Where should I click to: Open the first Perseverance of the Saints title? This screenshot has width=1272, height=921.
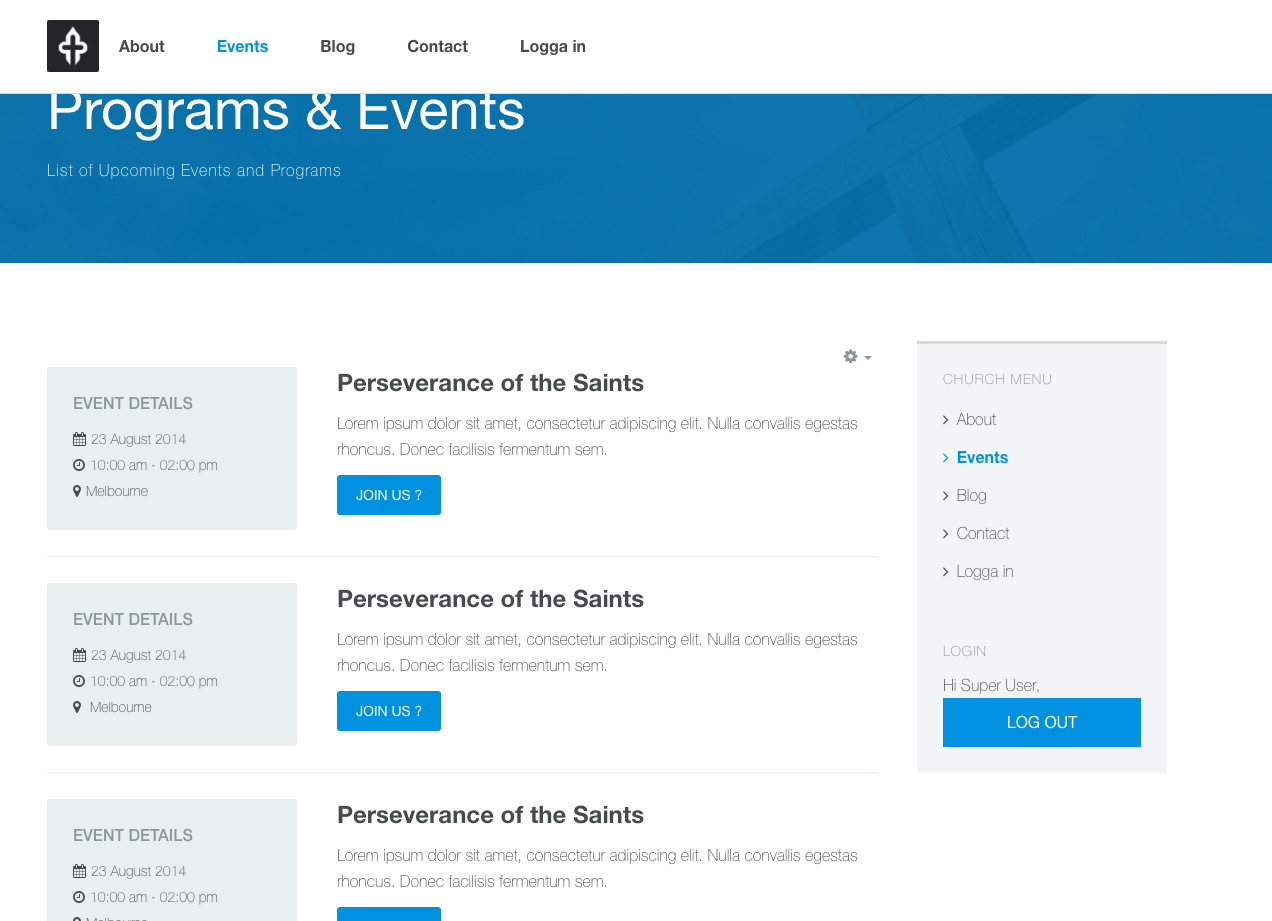coord(490,383)
